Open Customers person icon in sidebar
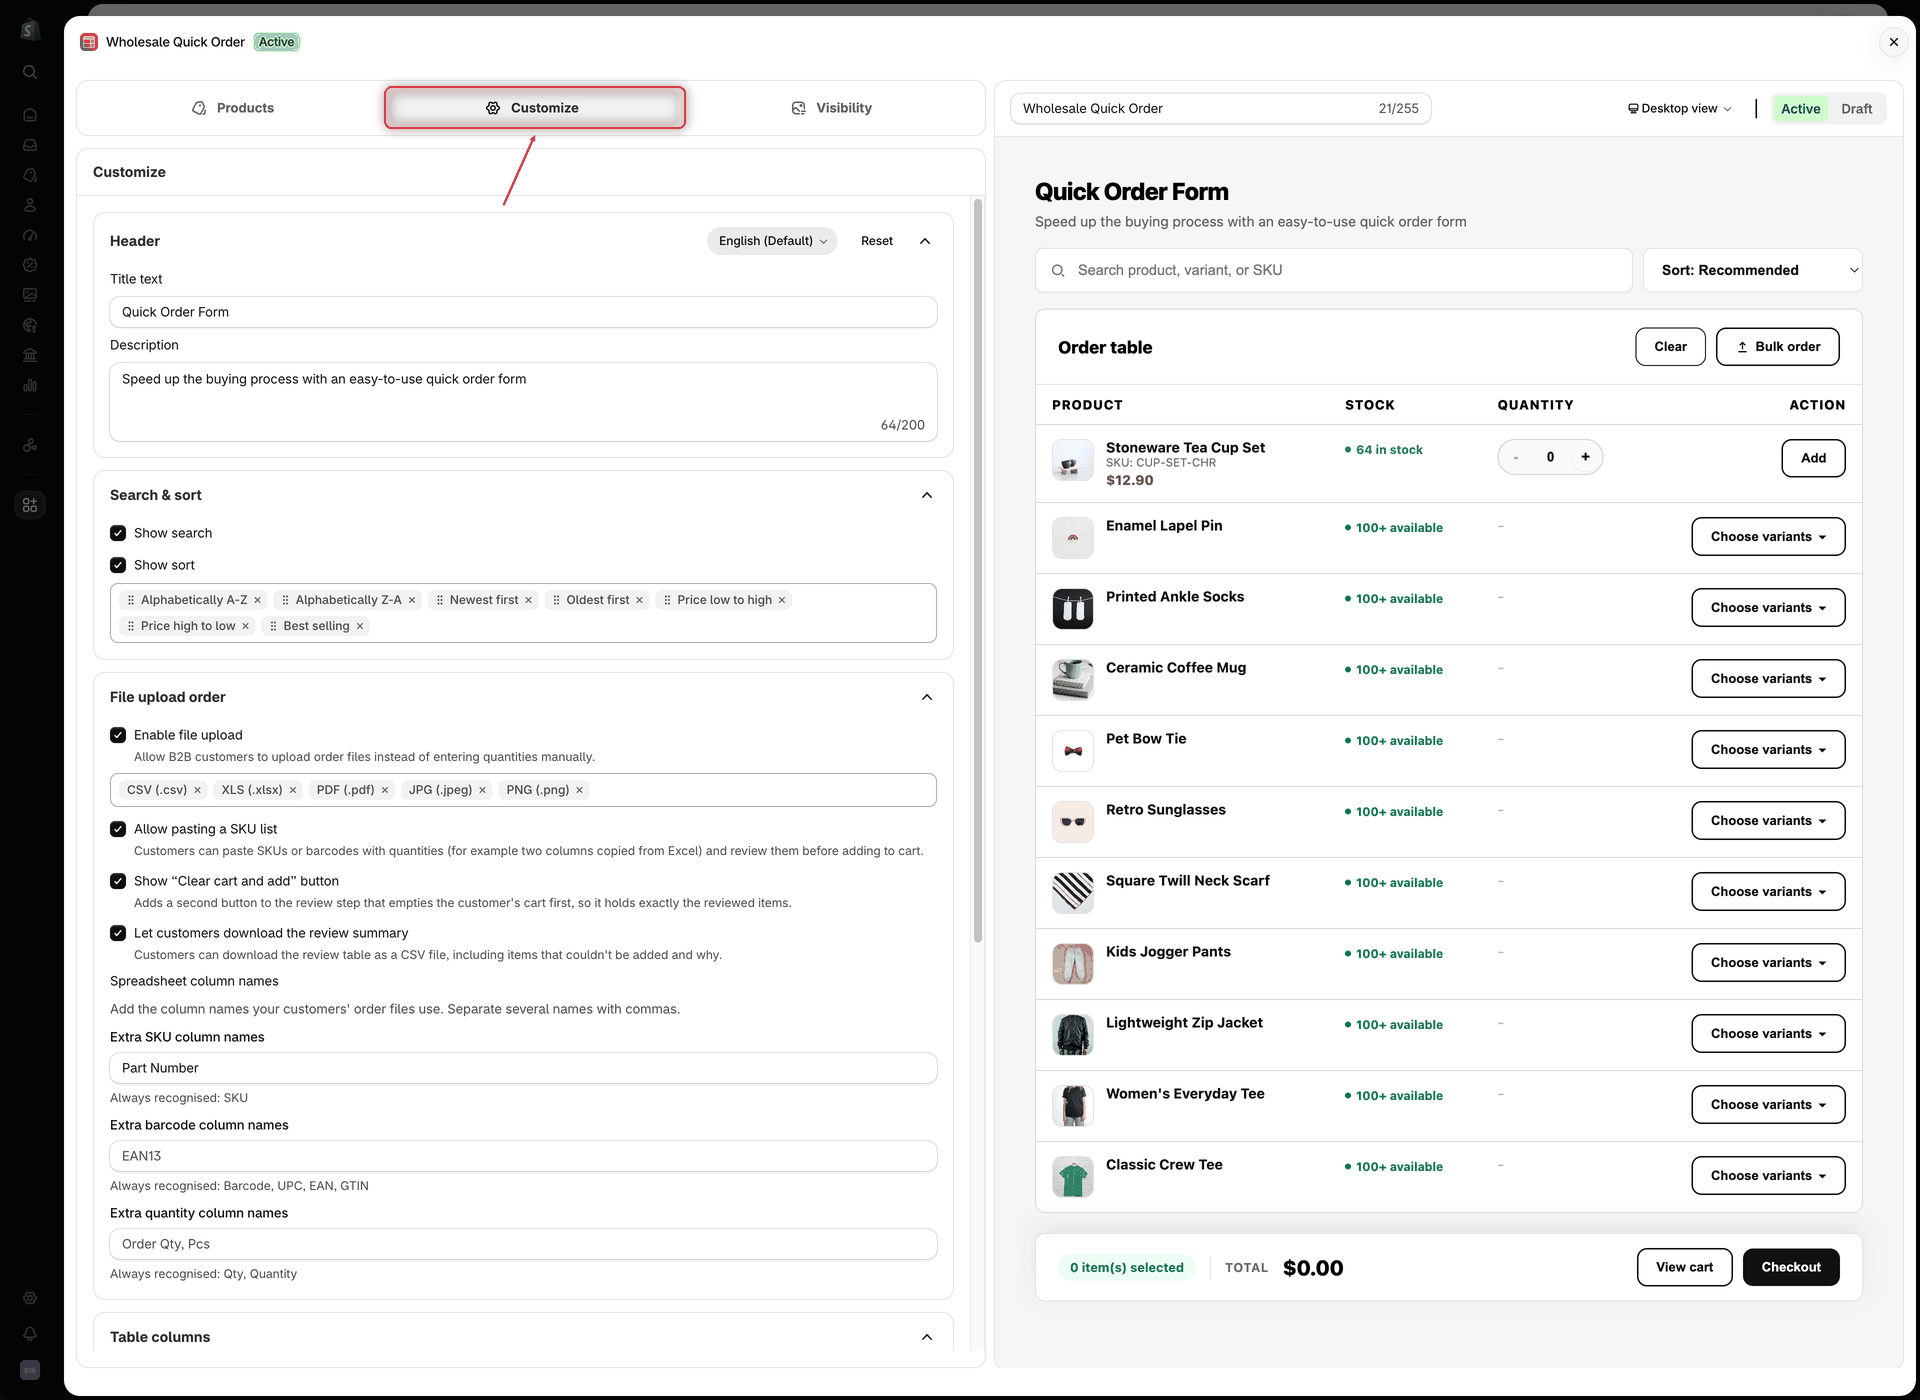The height and width of the screenshot is (1400, 1920). tap(30, 205)
